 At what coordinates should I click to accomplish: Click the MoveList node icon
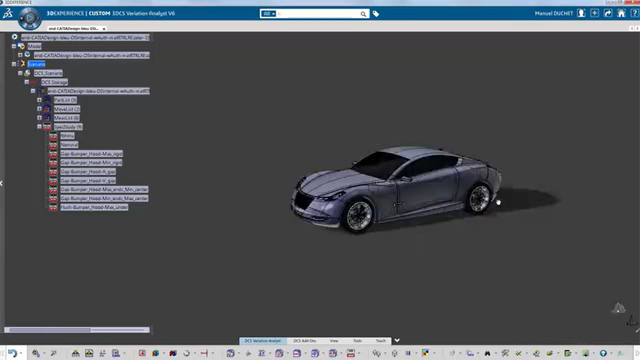[47, 109]
